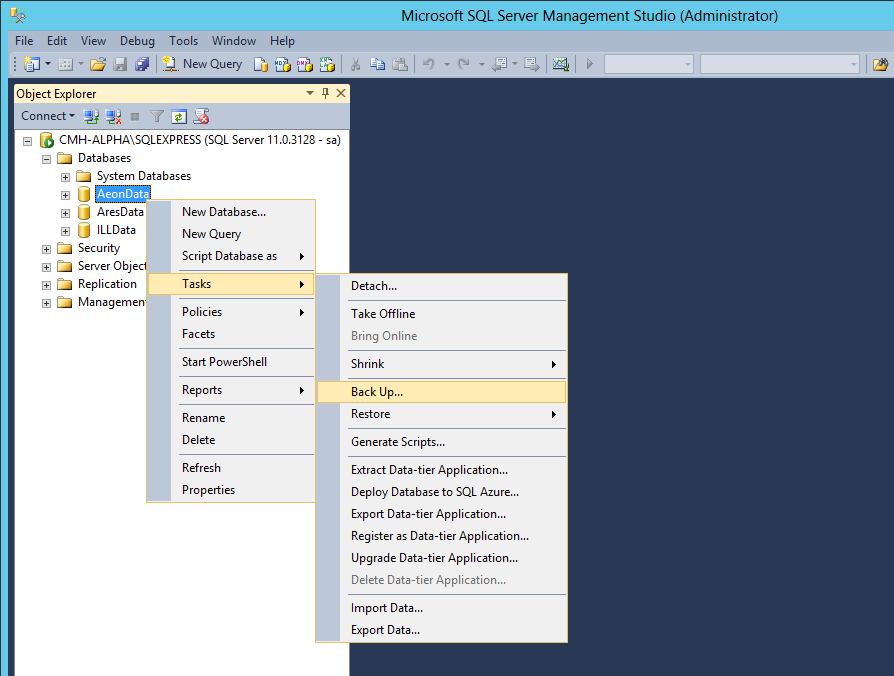Select the Analysis Services MDX Query icon

pos(283,63)
